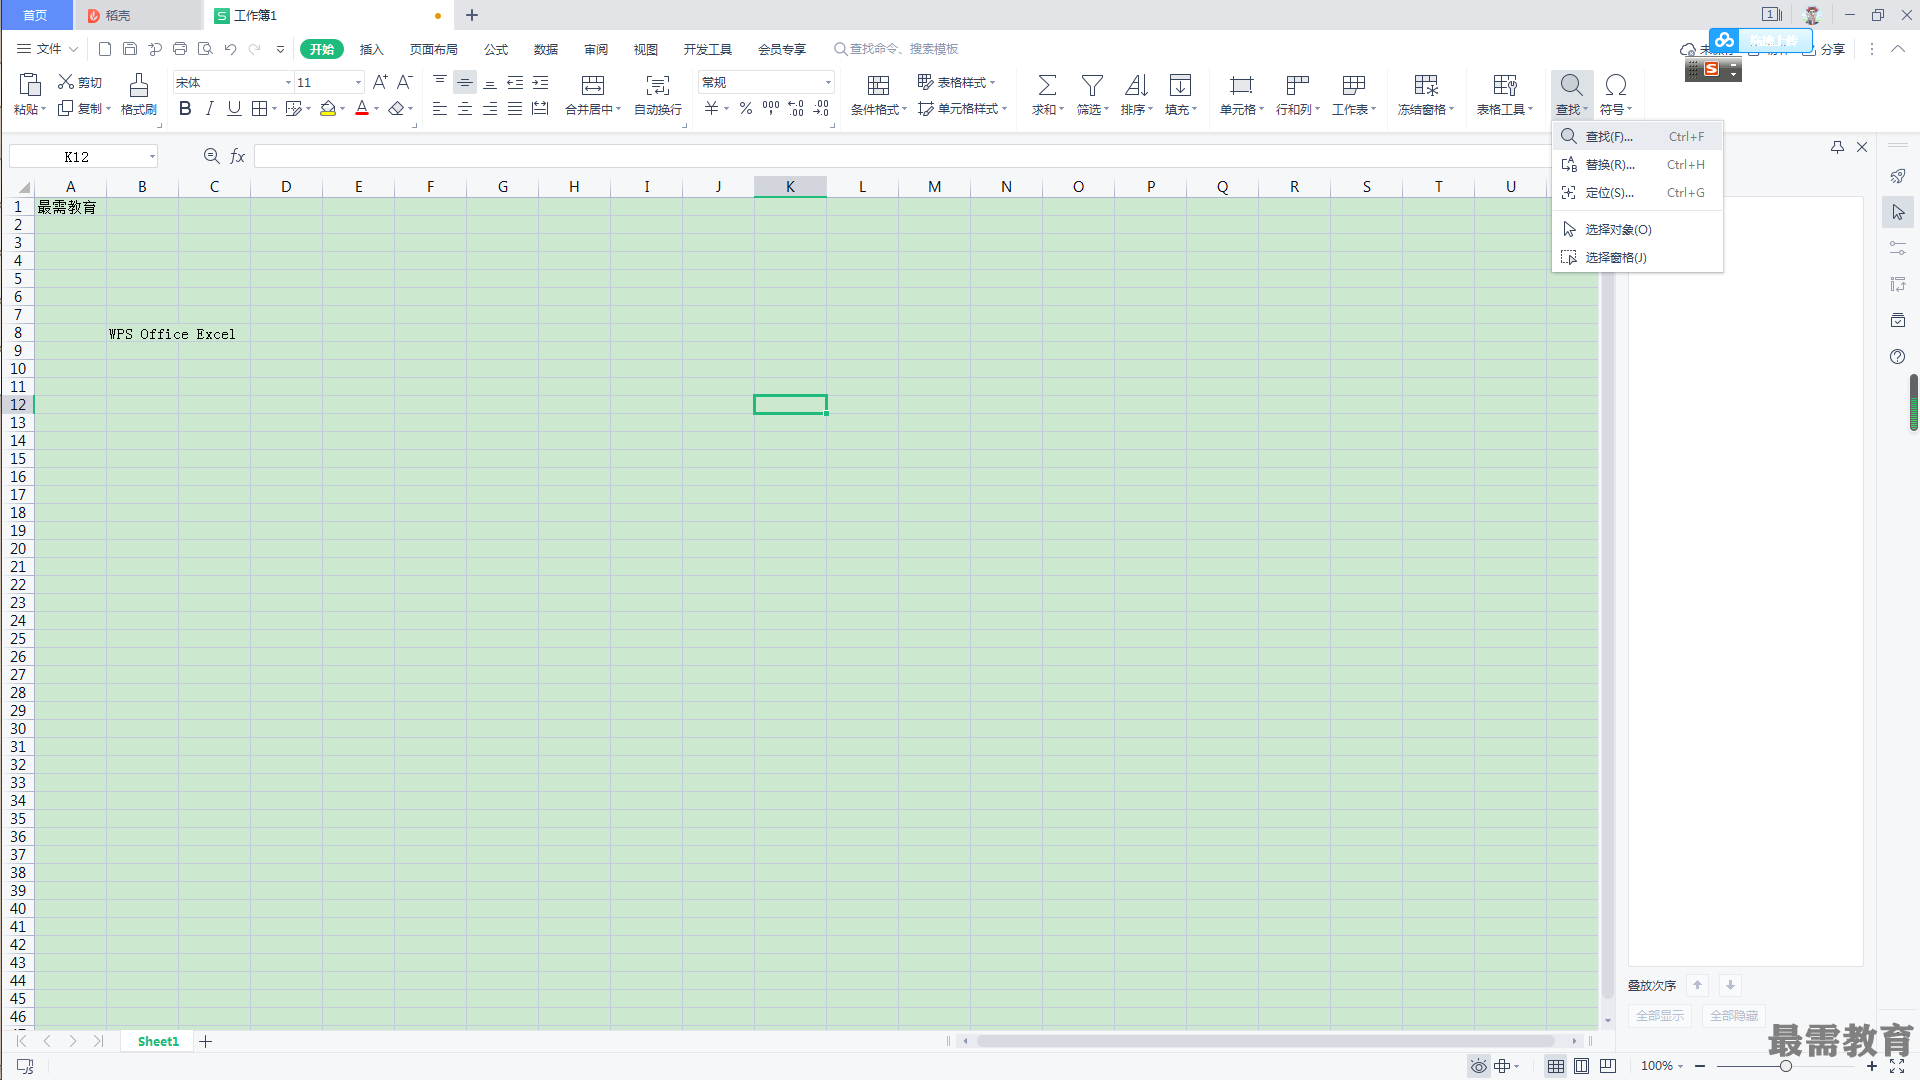Open the 单元格样式 dropdown
This screenshot has height=1080, width=1920.
click(x=962, y=108)
